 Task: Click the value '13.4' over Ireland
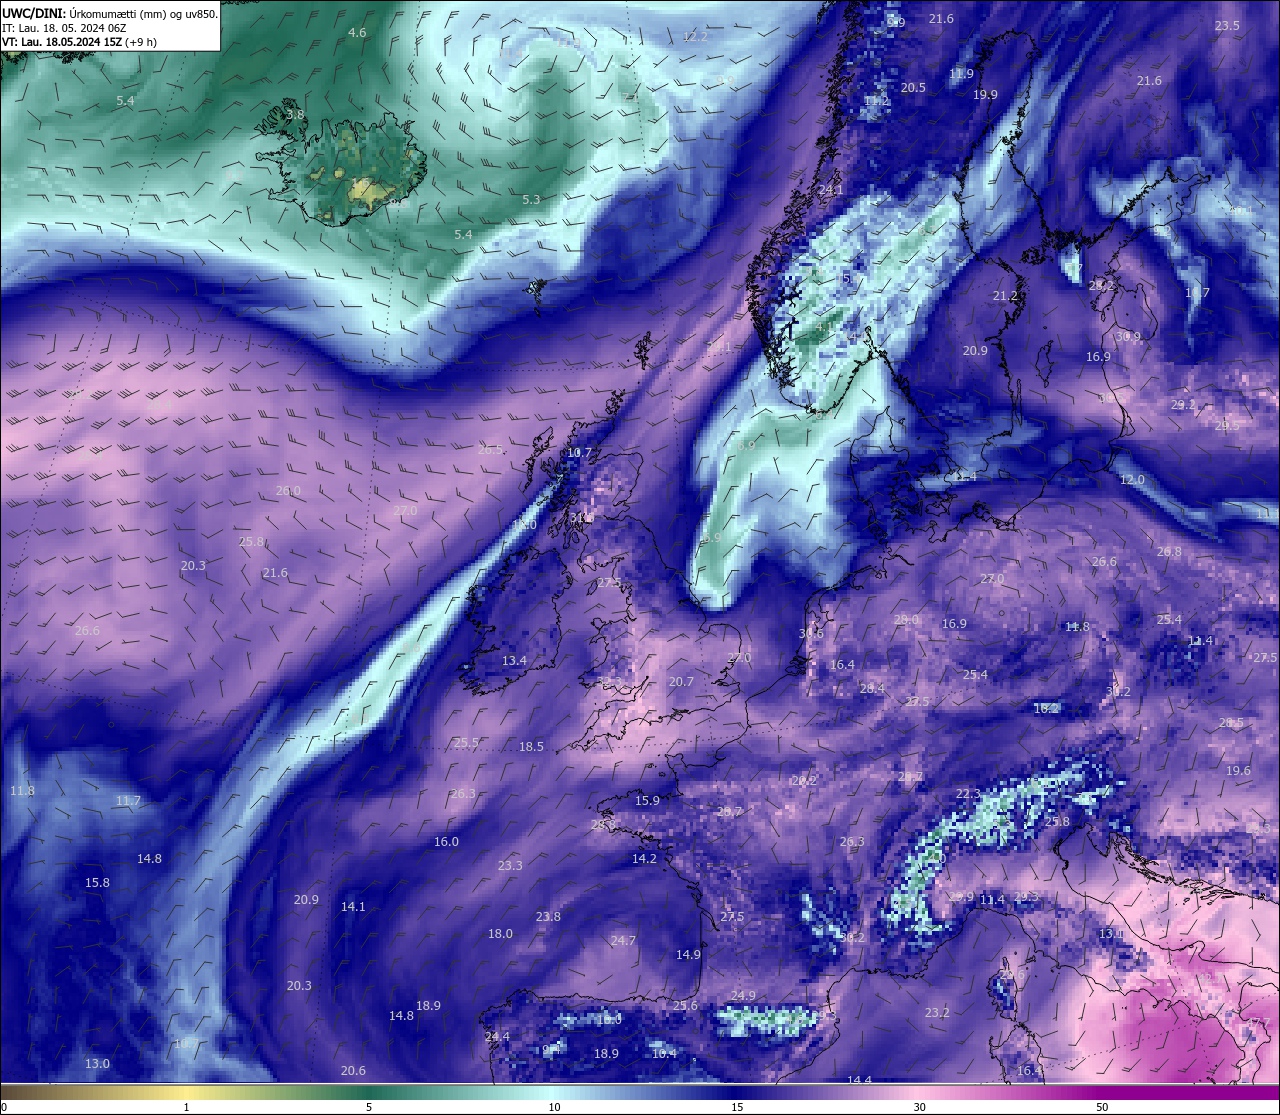tap(514, 661)
